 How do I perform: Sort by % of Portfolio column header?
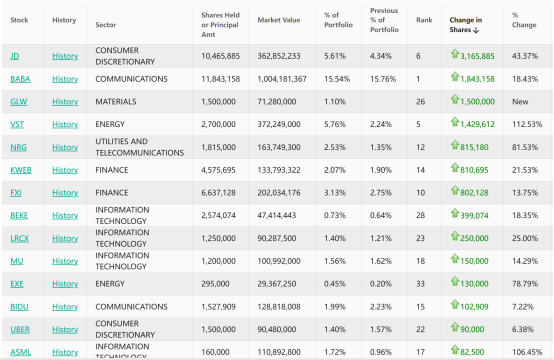click(338, 20)
